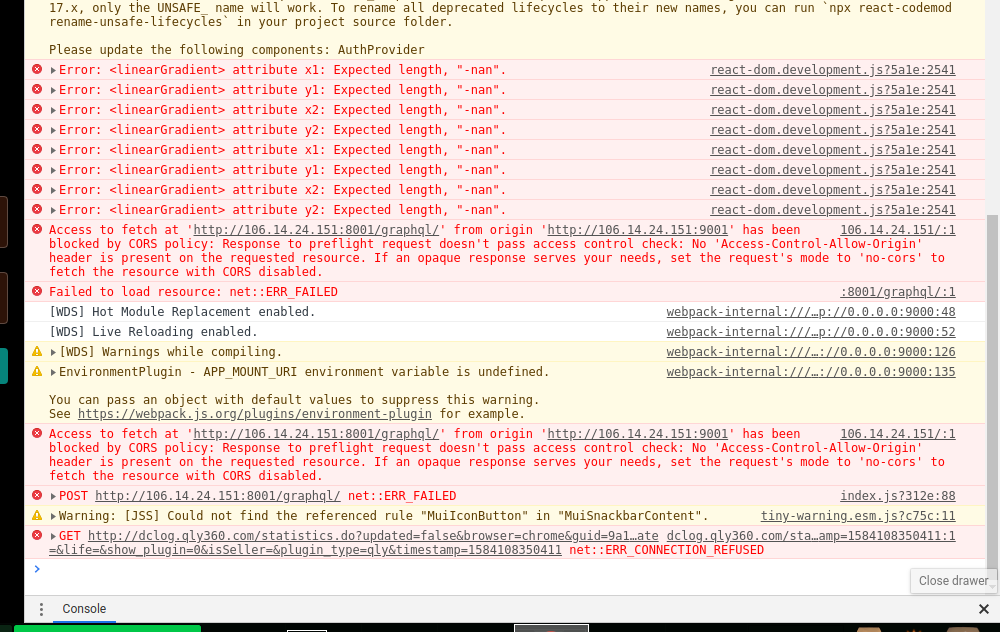The height and width of the screenshot is (632, 1000).
Task: Open the webpack.js.org environment-plugin link
Action: (x=254, y=414)
